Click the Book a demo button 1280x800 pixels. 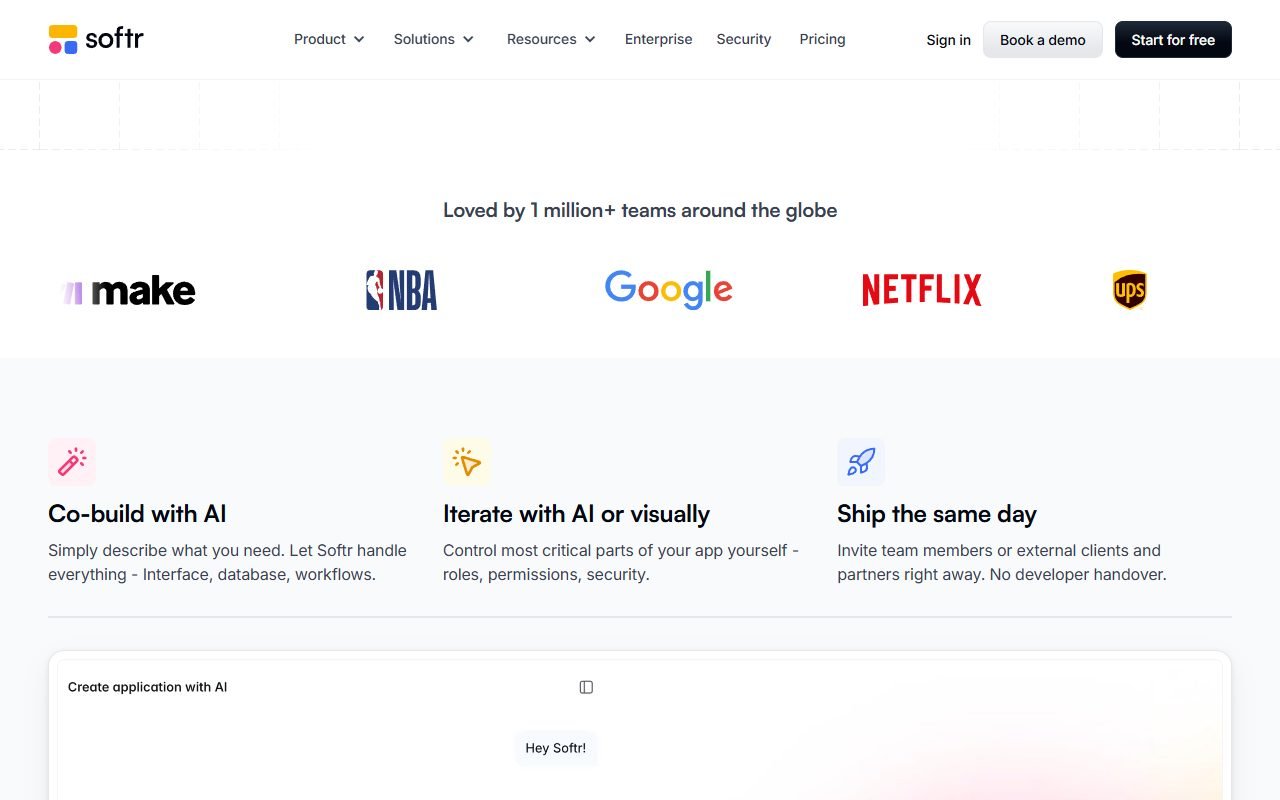[x=1043, y=40]
